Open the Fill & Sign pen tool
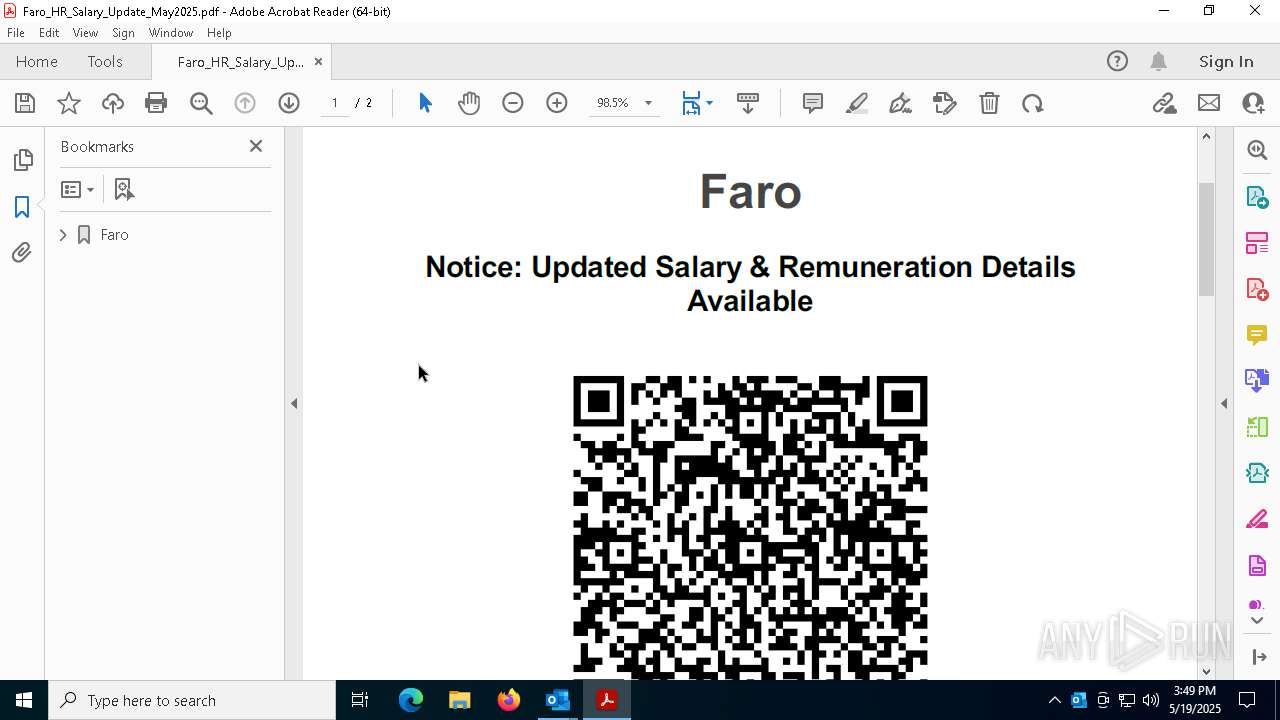Screen dimensions: 1280x720 [x=901, y=103]
